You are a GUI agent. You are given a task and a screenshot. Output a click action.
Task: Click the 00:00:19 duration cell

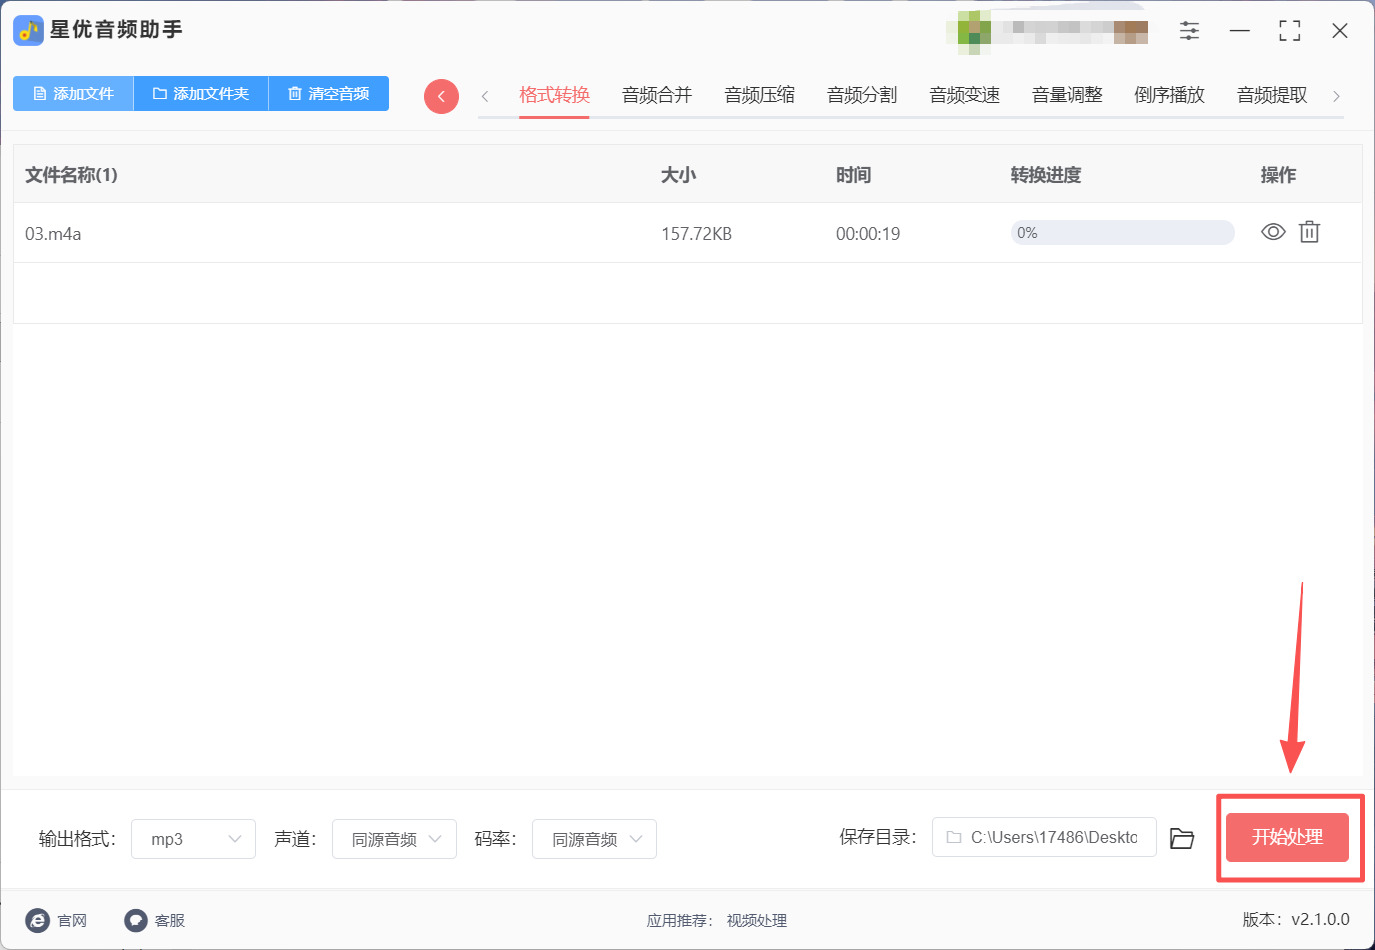(x=868, y=234)
